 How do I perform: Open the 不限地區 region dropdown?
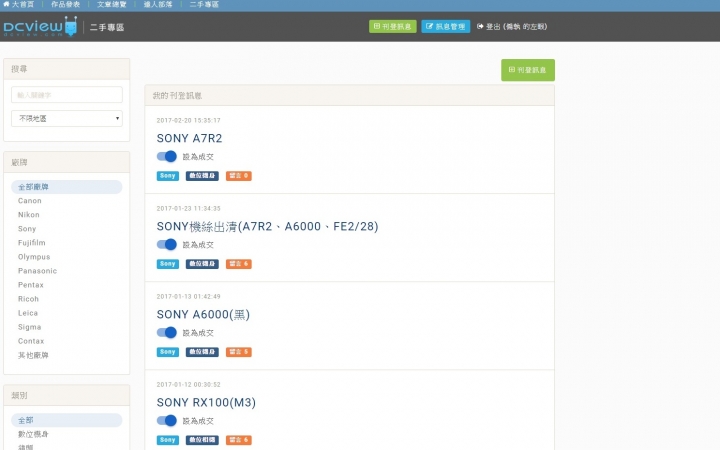tap(67, 118)
